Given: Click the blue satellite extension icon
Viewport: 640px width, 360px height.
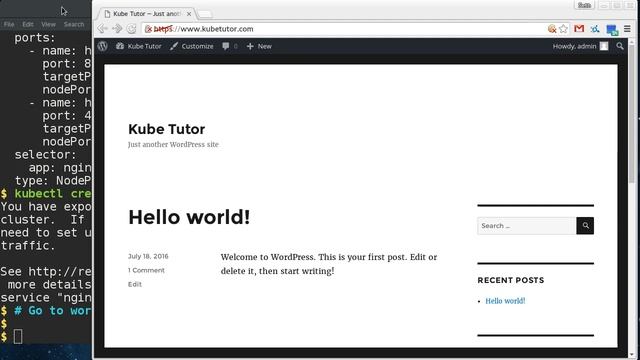Looking at the screenshot, I should (x=595, y=29).
